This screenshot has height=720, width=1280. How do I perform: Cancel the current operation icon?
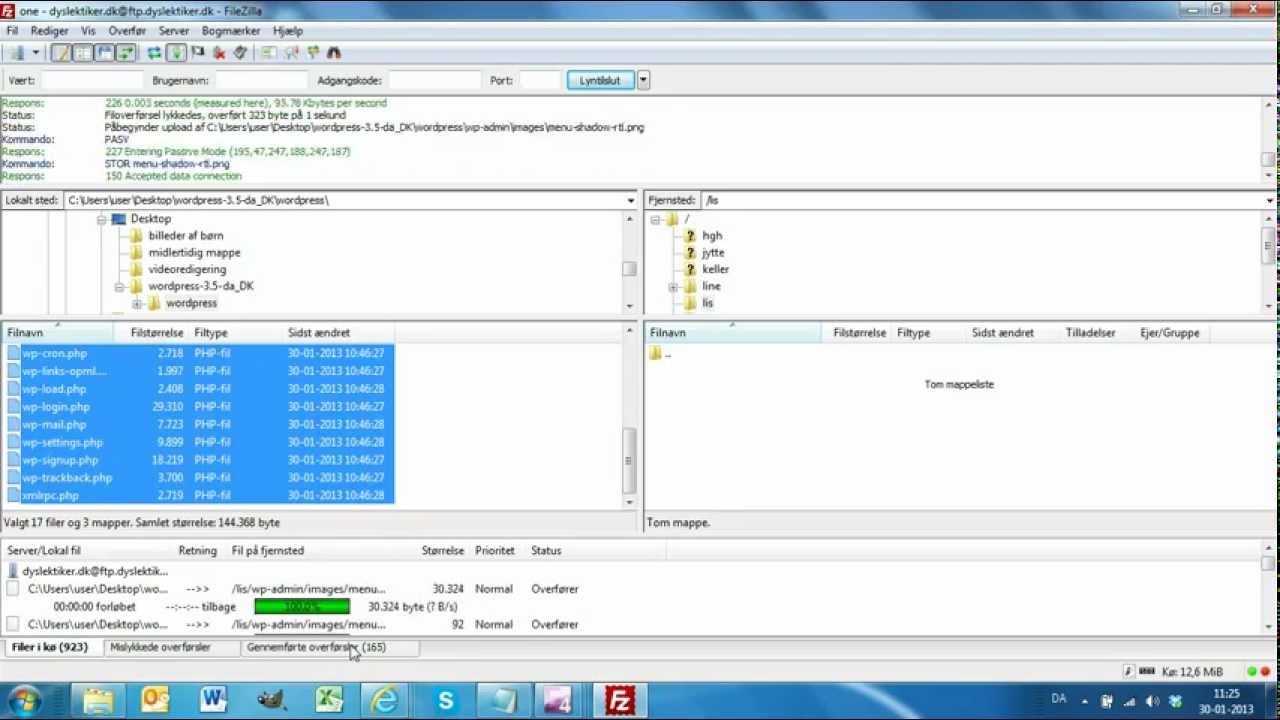[198, 53]
